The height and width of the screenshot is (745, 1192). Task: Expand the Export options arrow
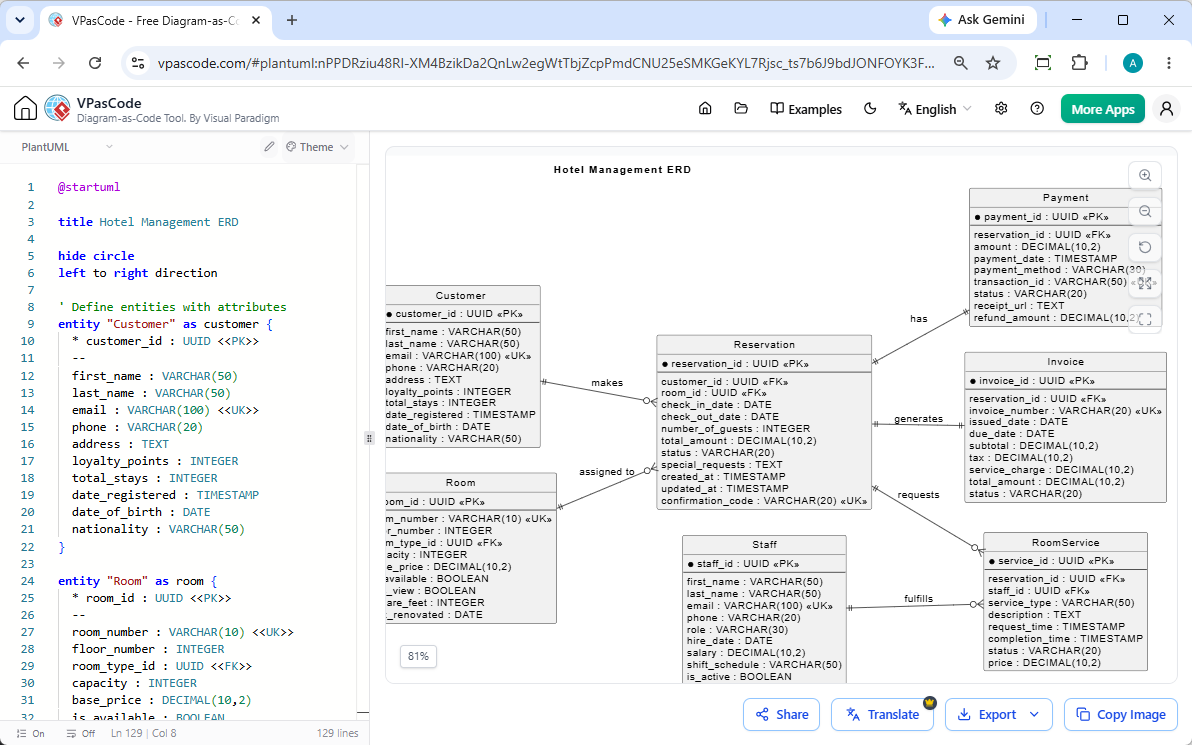click(1034, 715)
